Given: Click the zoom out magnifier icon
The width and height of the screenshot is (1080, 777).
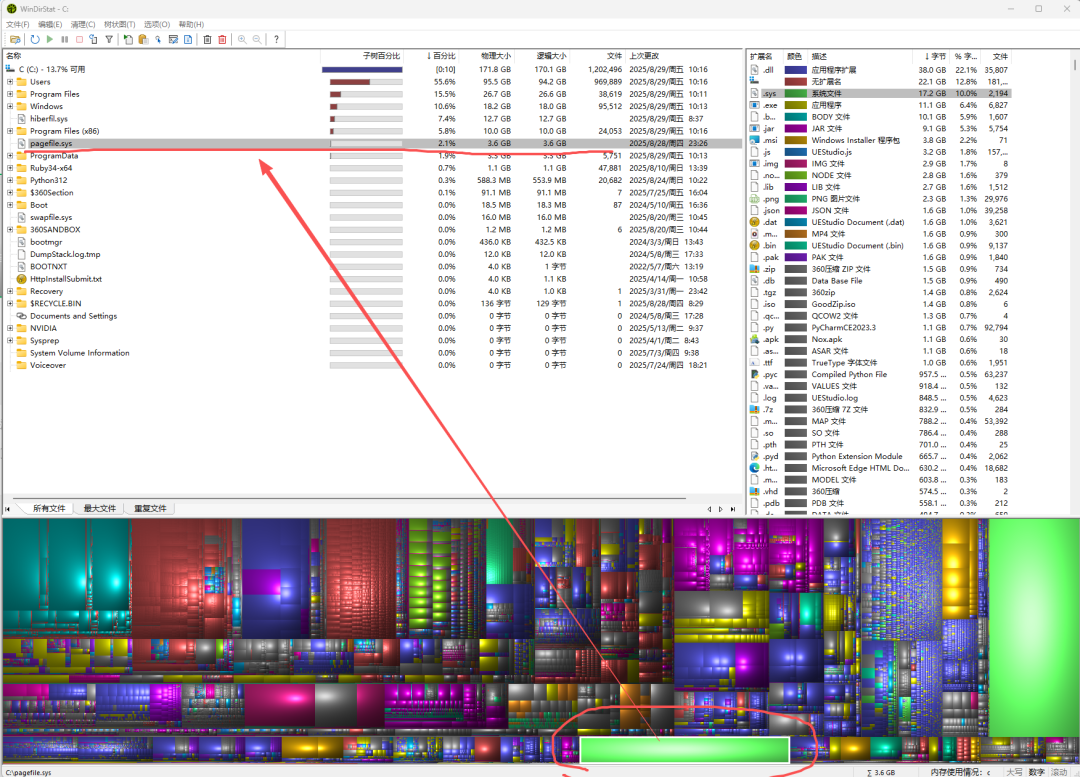Looking at the screenshot, I should [x=257, y=39].
